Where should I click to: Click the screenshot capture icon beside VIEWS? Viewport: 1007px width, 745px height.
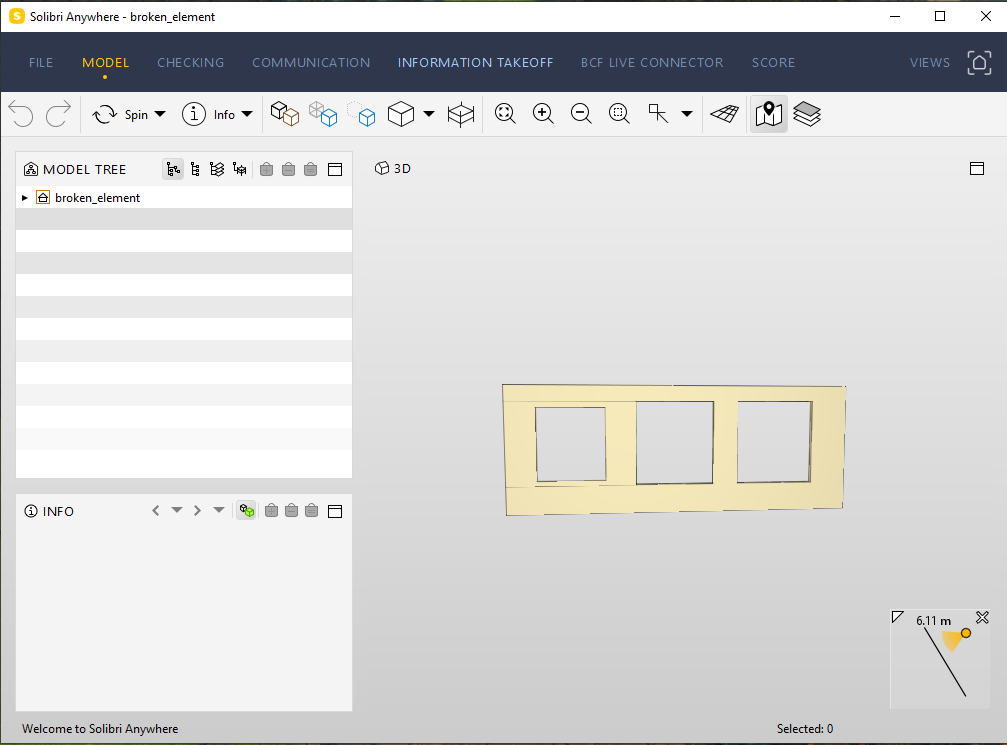979,62
